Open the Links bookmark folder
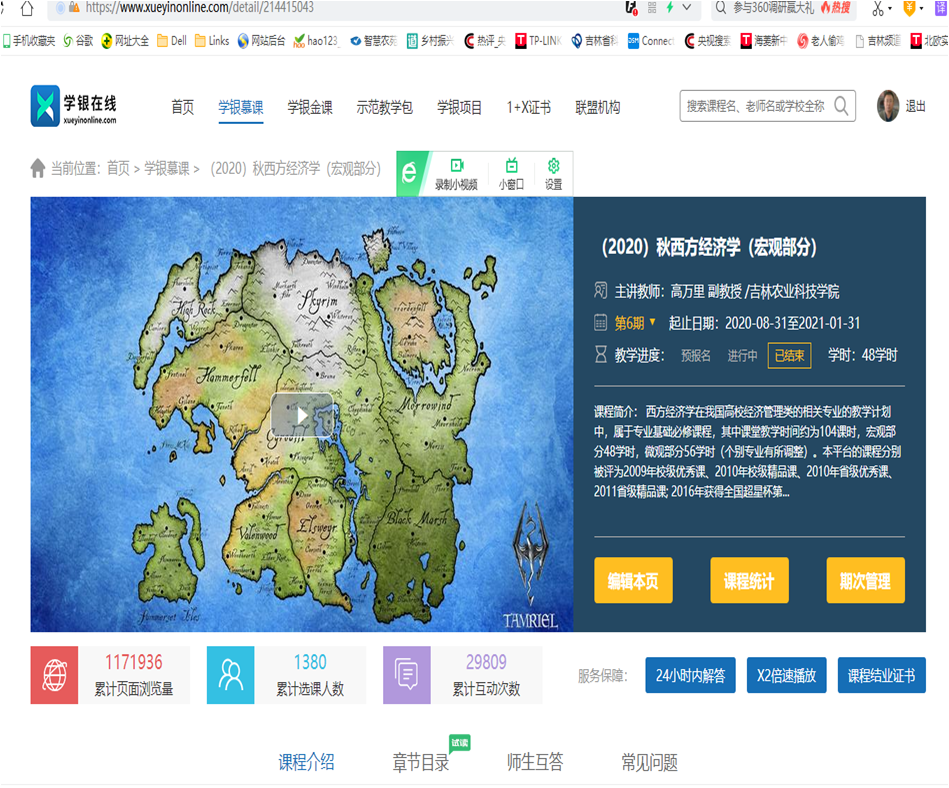 point(212,41)
